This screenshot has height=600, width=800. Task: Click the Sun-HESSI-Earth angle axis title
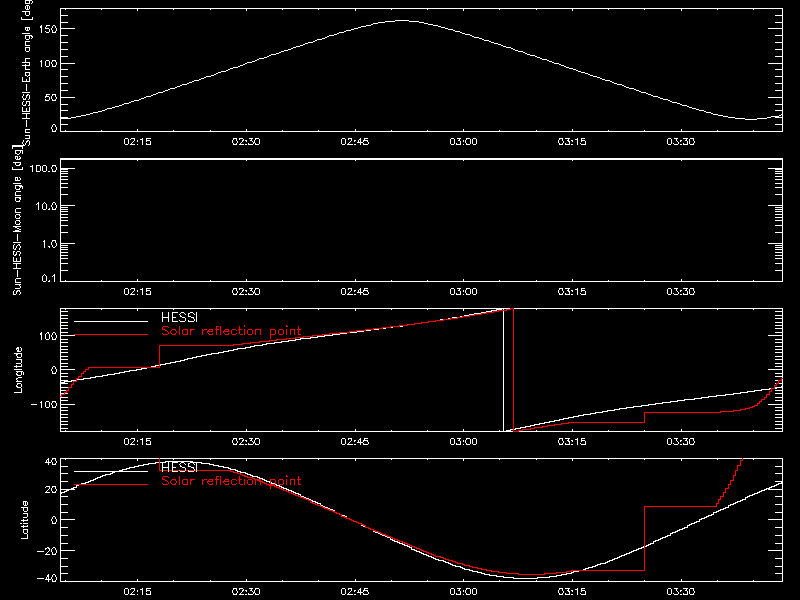(x=28, y=73)
